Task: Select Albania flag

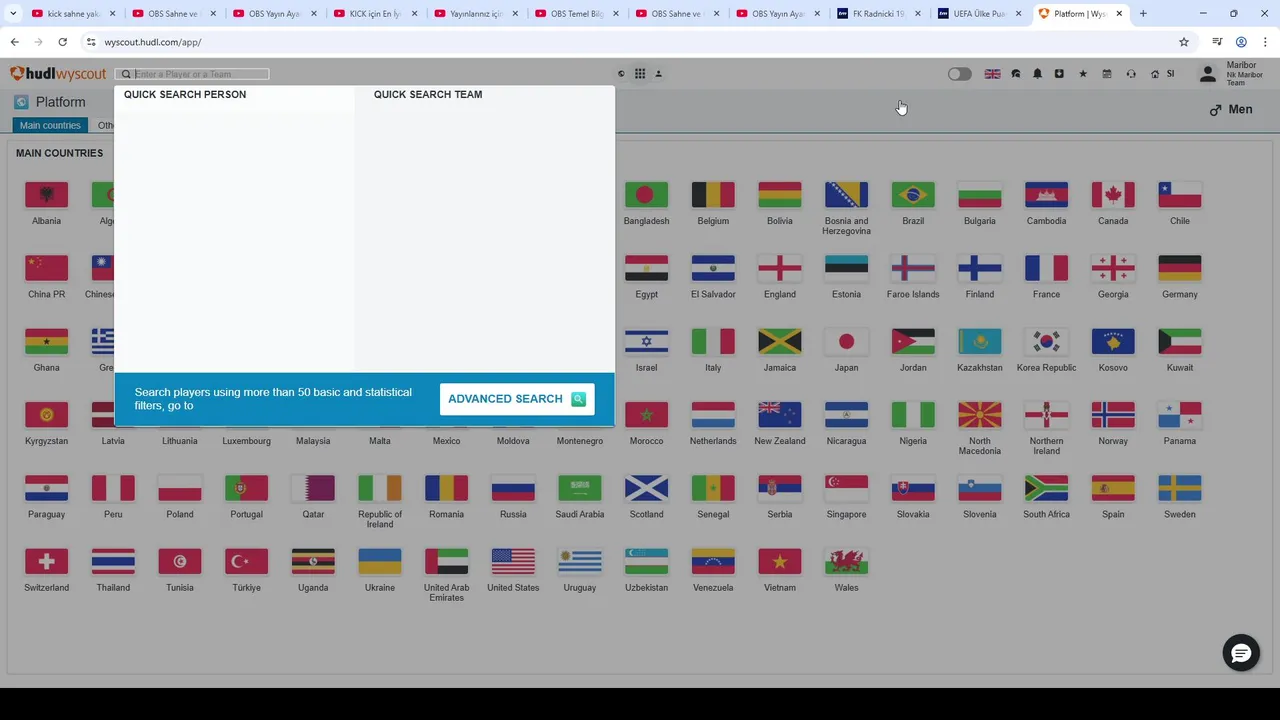Action: (x=47, y=195)
